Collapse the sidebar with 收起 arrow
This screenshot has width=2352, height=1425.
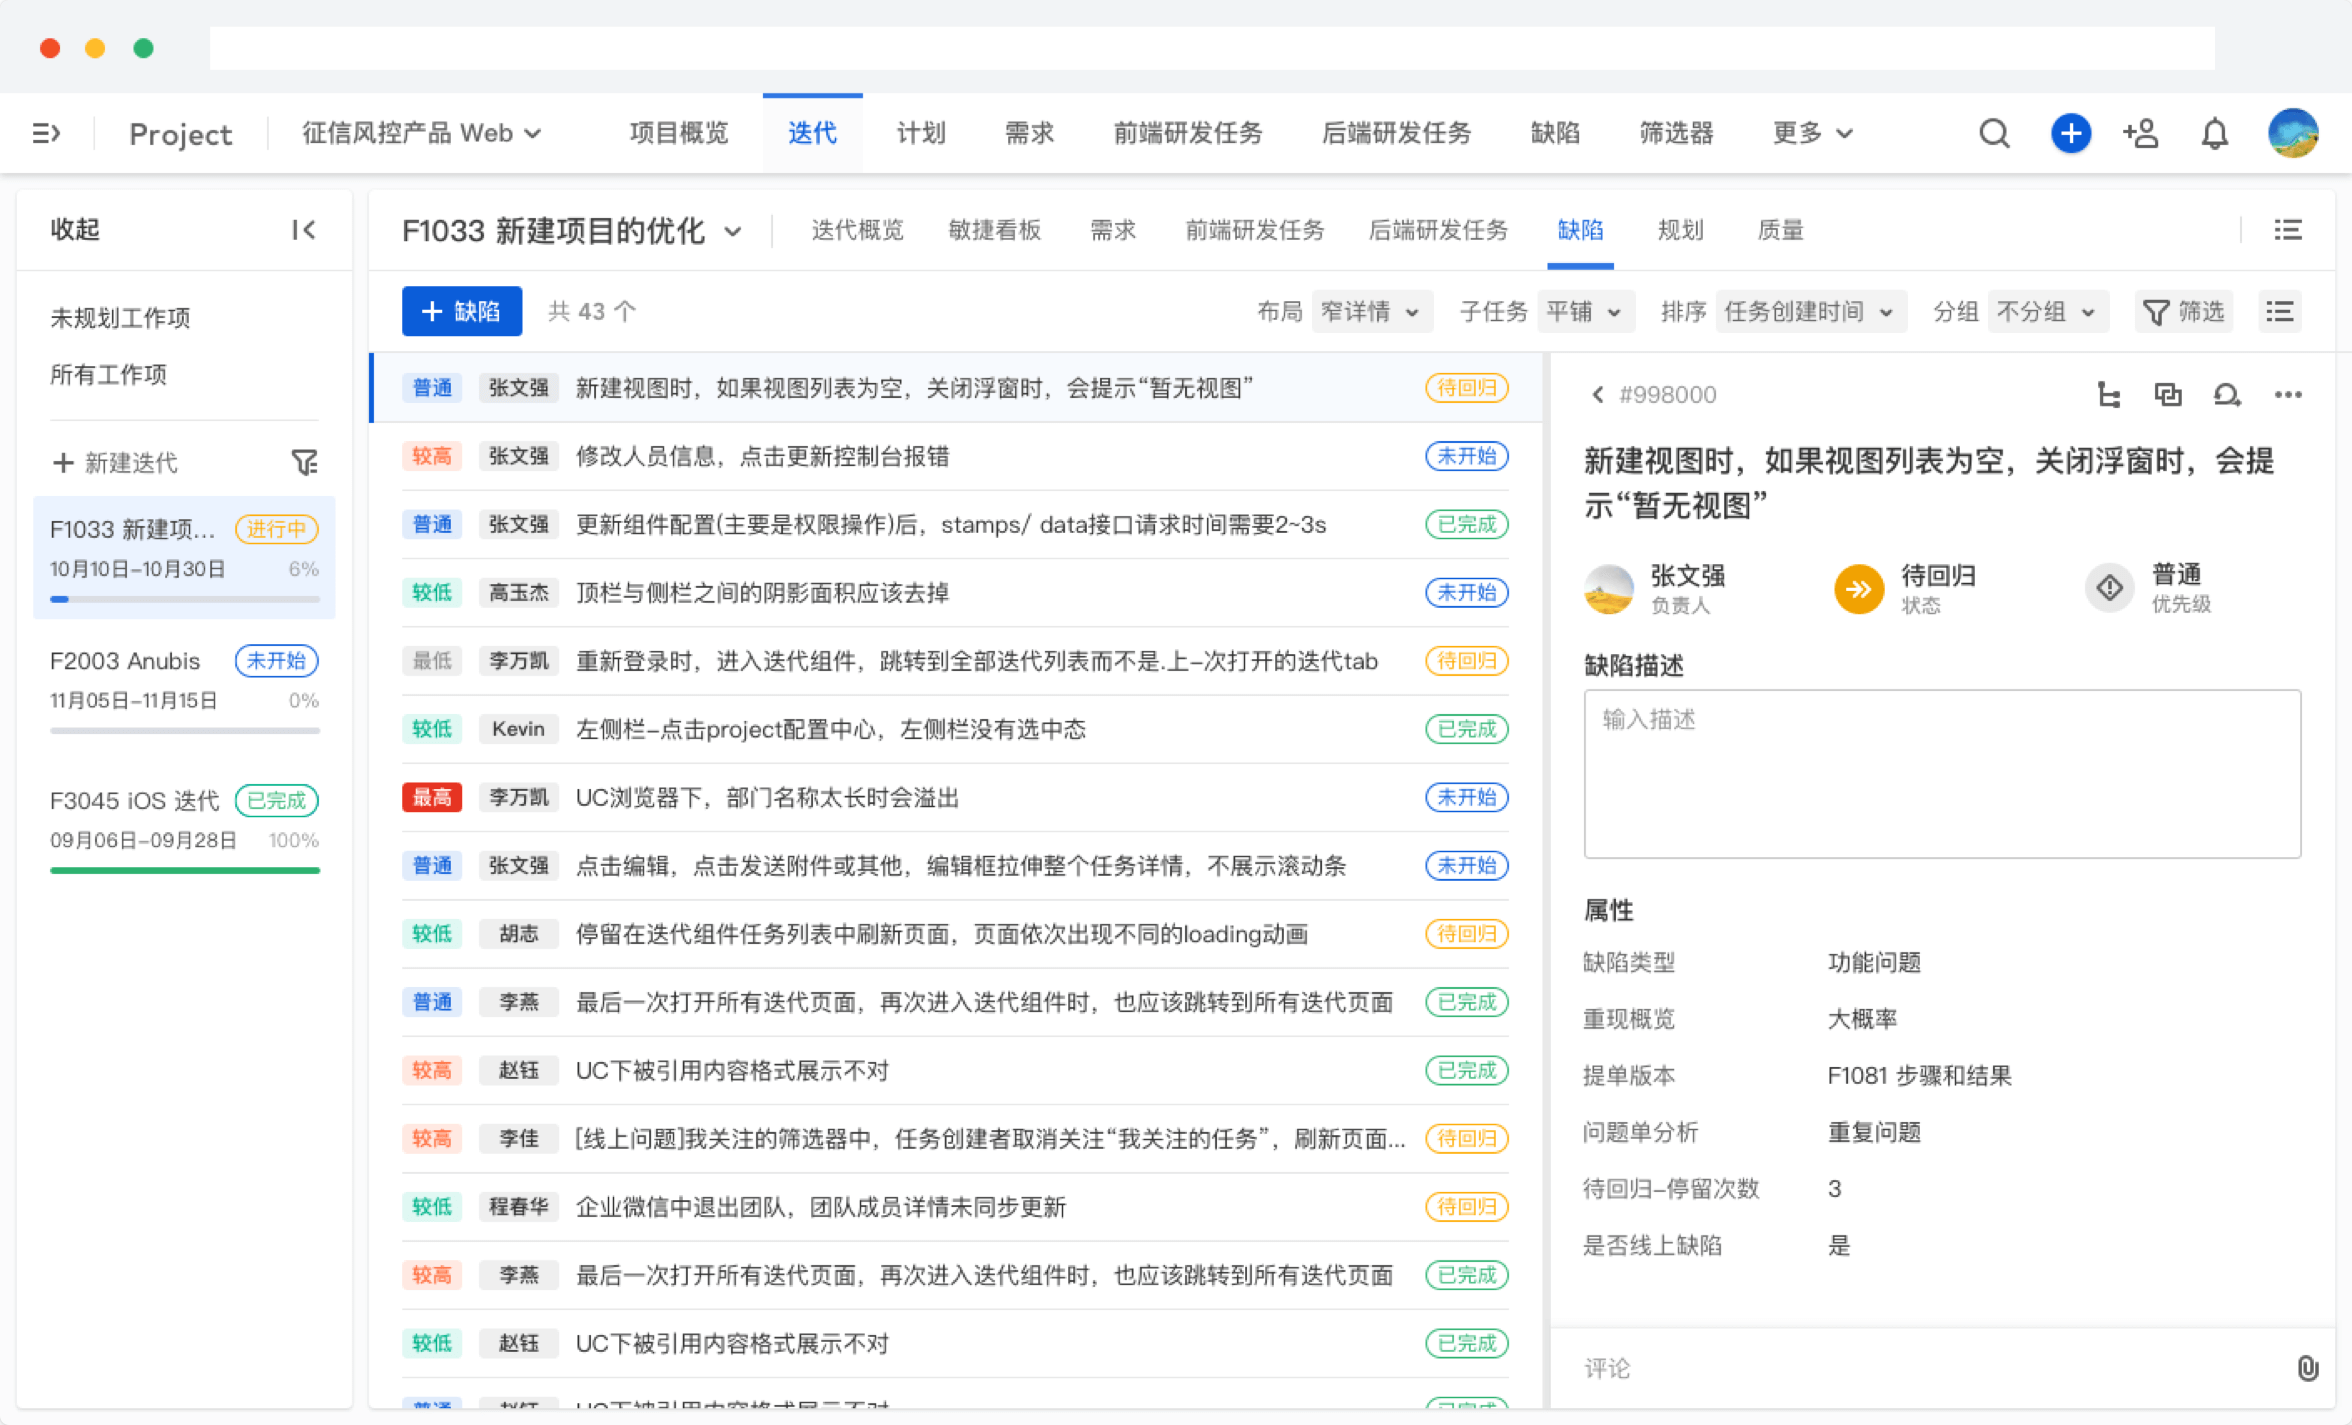tap(303, 230)
